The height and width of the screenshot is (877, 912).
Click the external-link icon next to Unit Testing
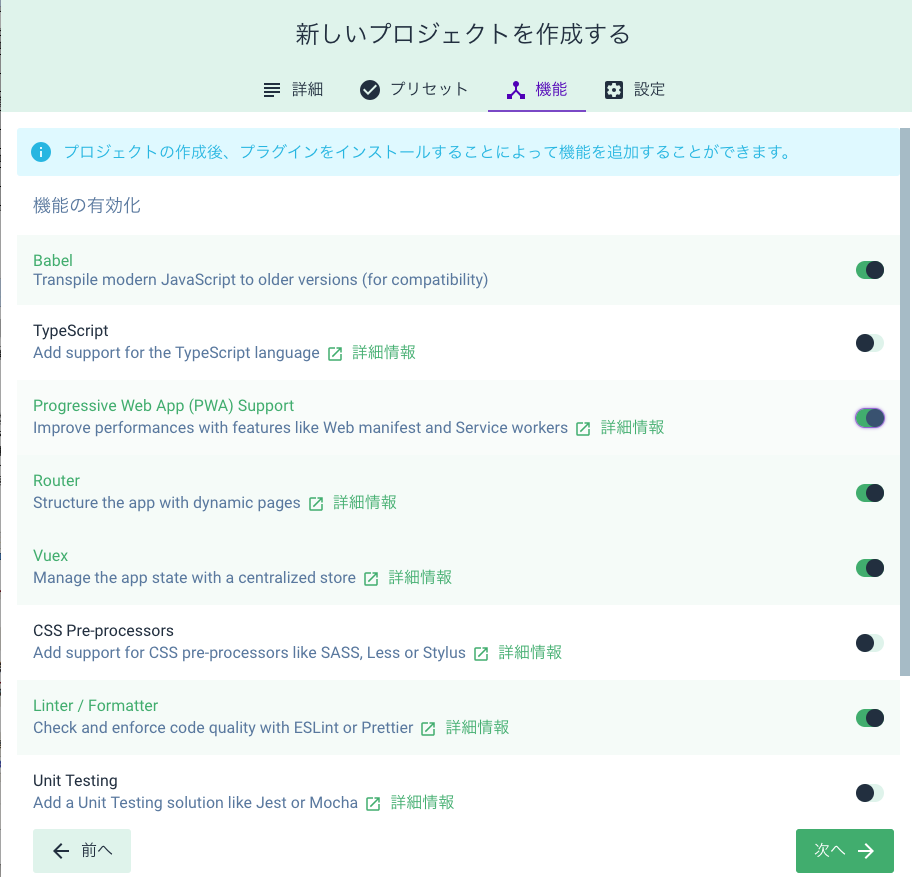371,803
